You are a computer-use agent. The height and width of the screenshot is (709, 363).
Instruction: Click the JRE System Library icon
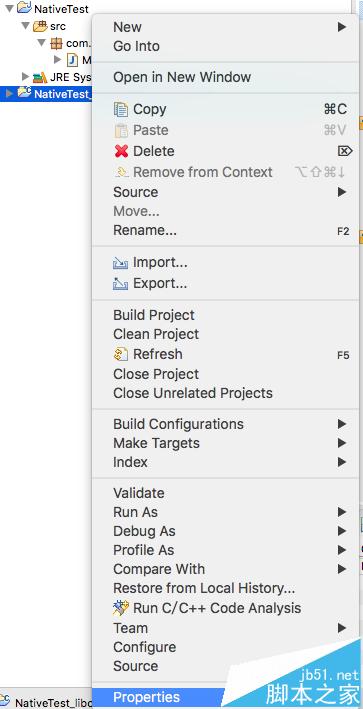coord(40,77)
